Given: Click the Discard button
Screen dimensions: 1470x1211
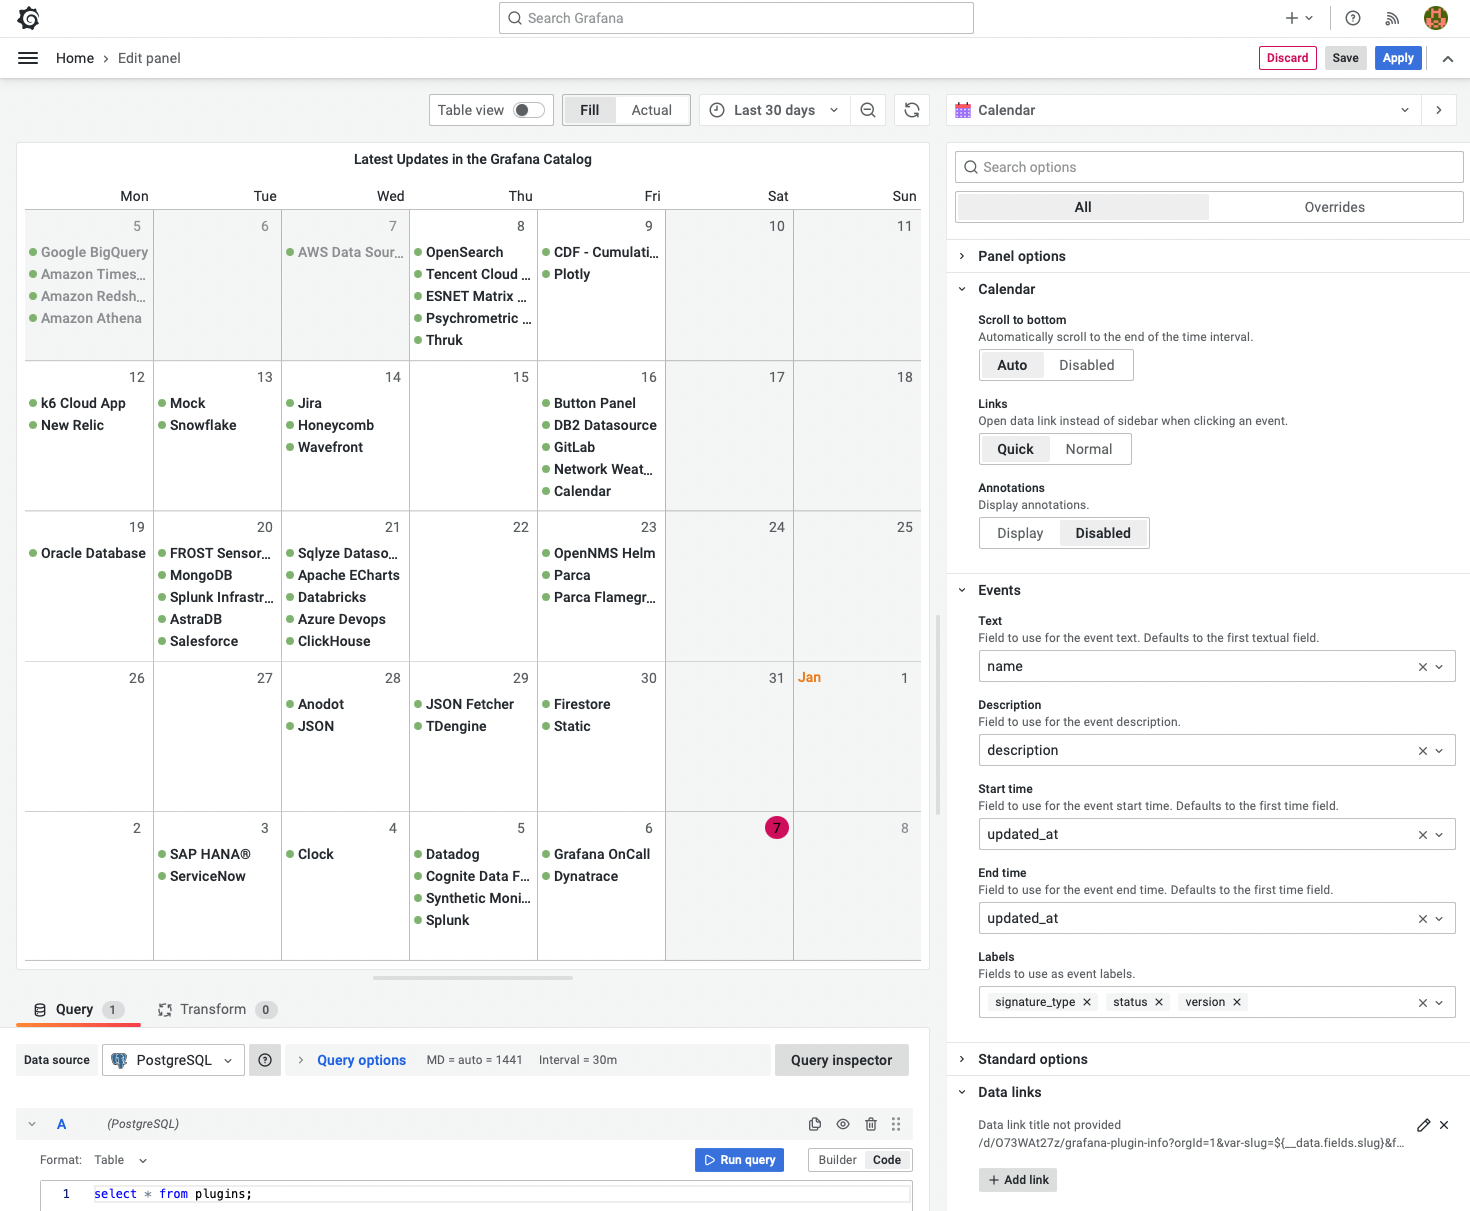Looking at the screenshot, I should (x=1287, y=58).
